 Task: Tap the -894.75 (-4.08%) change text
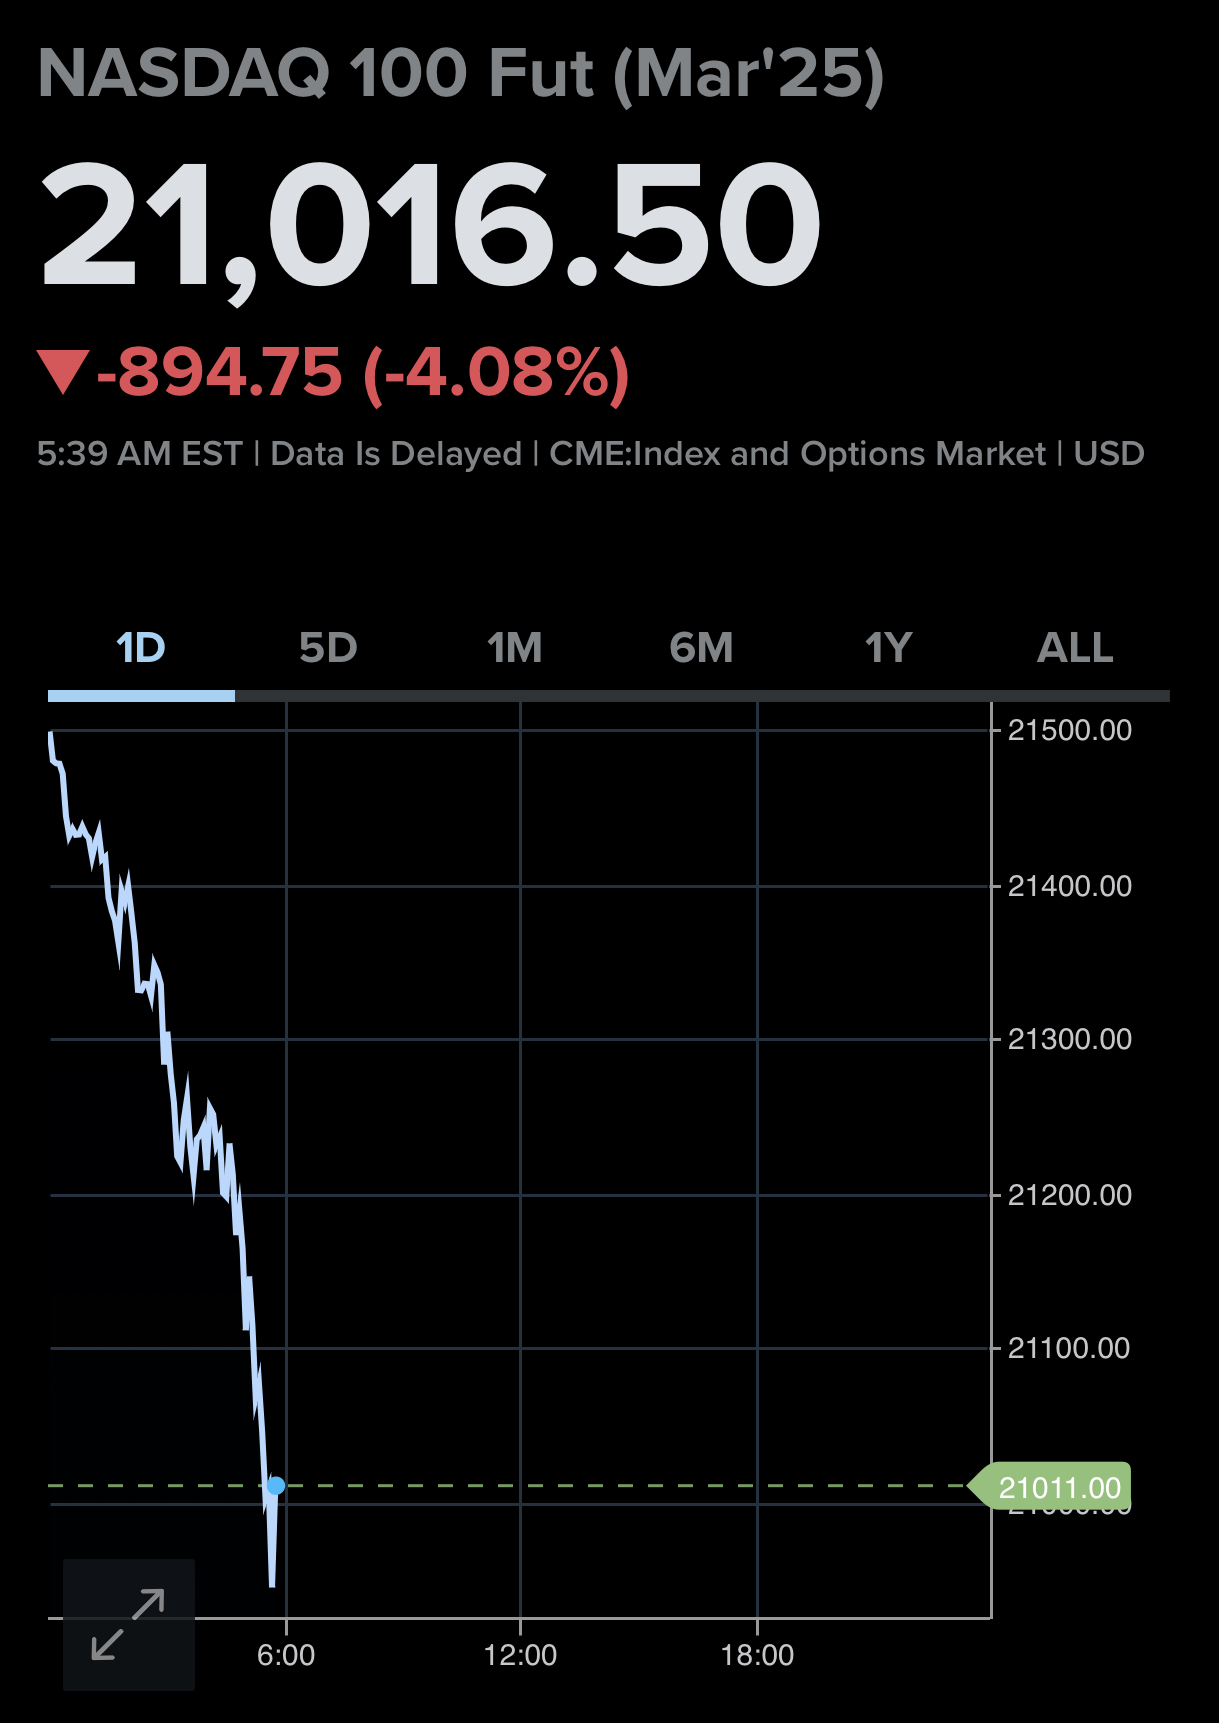pyautogui.click(x=364, y=373)
